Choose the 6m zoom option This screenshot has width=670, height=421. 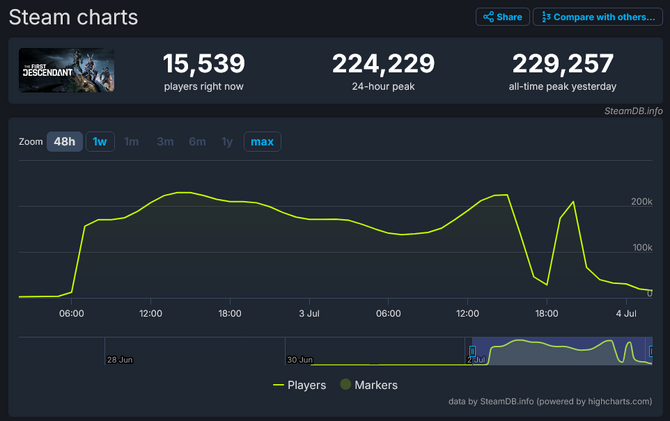pos(198,142)
